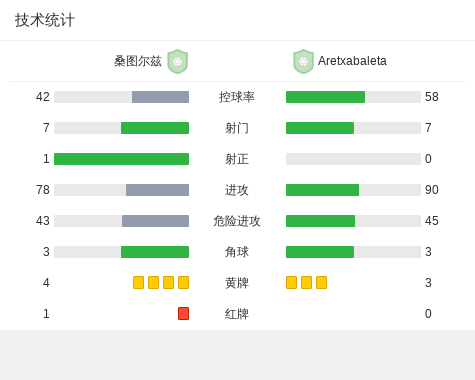This screenshot has height=380, width=475.
Task: Click the full green 射正 bar
Action: [x=121, y=159]
